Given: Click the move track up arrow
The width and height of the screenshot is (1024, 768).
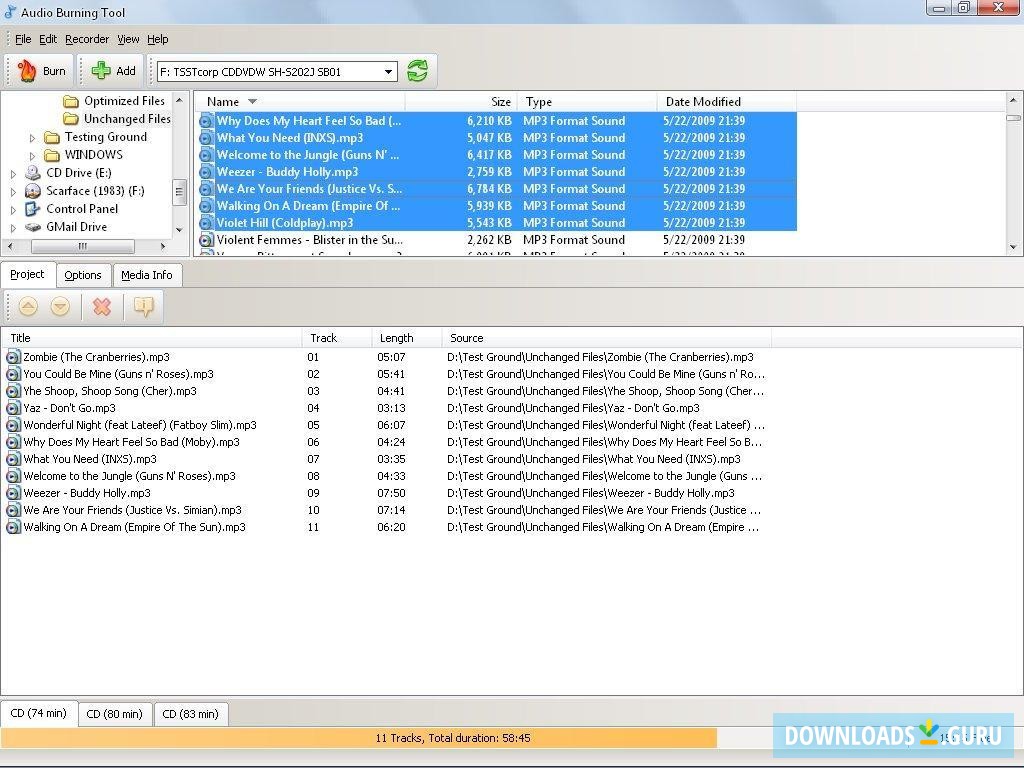Looking at the screenshot, I should pos(28,306).
